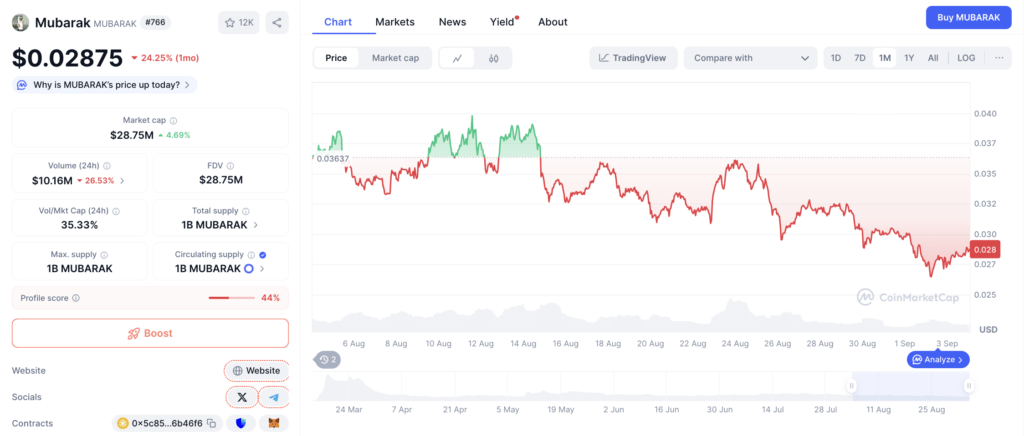1024x436 pixels.
Task: Open the News tab
Action: pos(453,22)
